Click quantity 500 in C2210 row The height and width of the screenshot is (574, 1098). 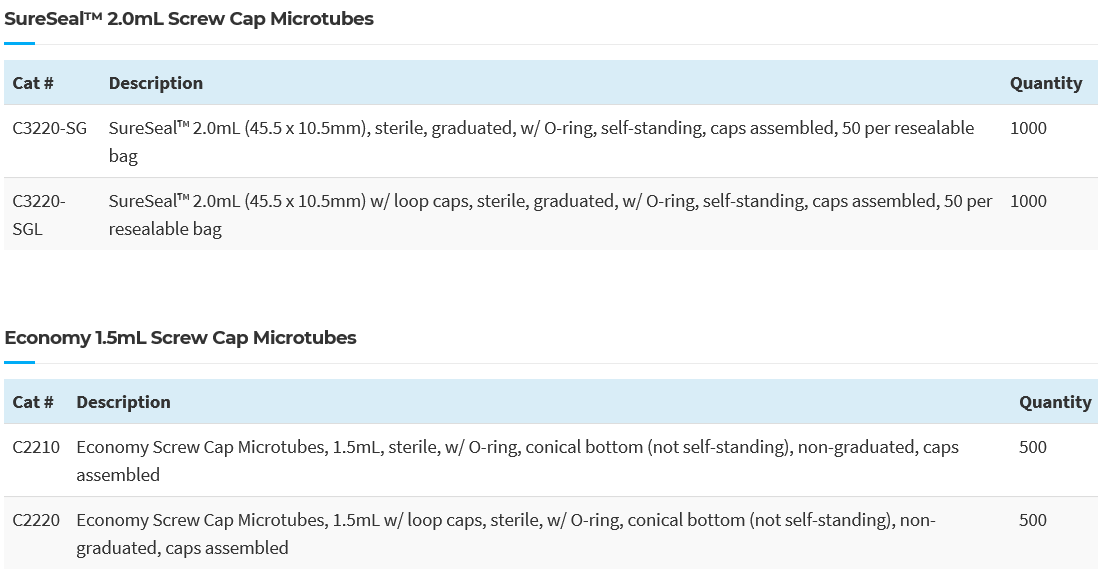pyautogui.click(x=1033, y=447)
